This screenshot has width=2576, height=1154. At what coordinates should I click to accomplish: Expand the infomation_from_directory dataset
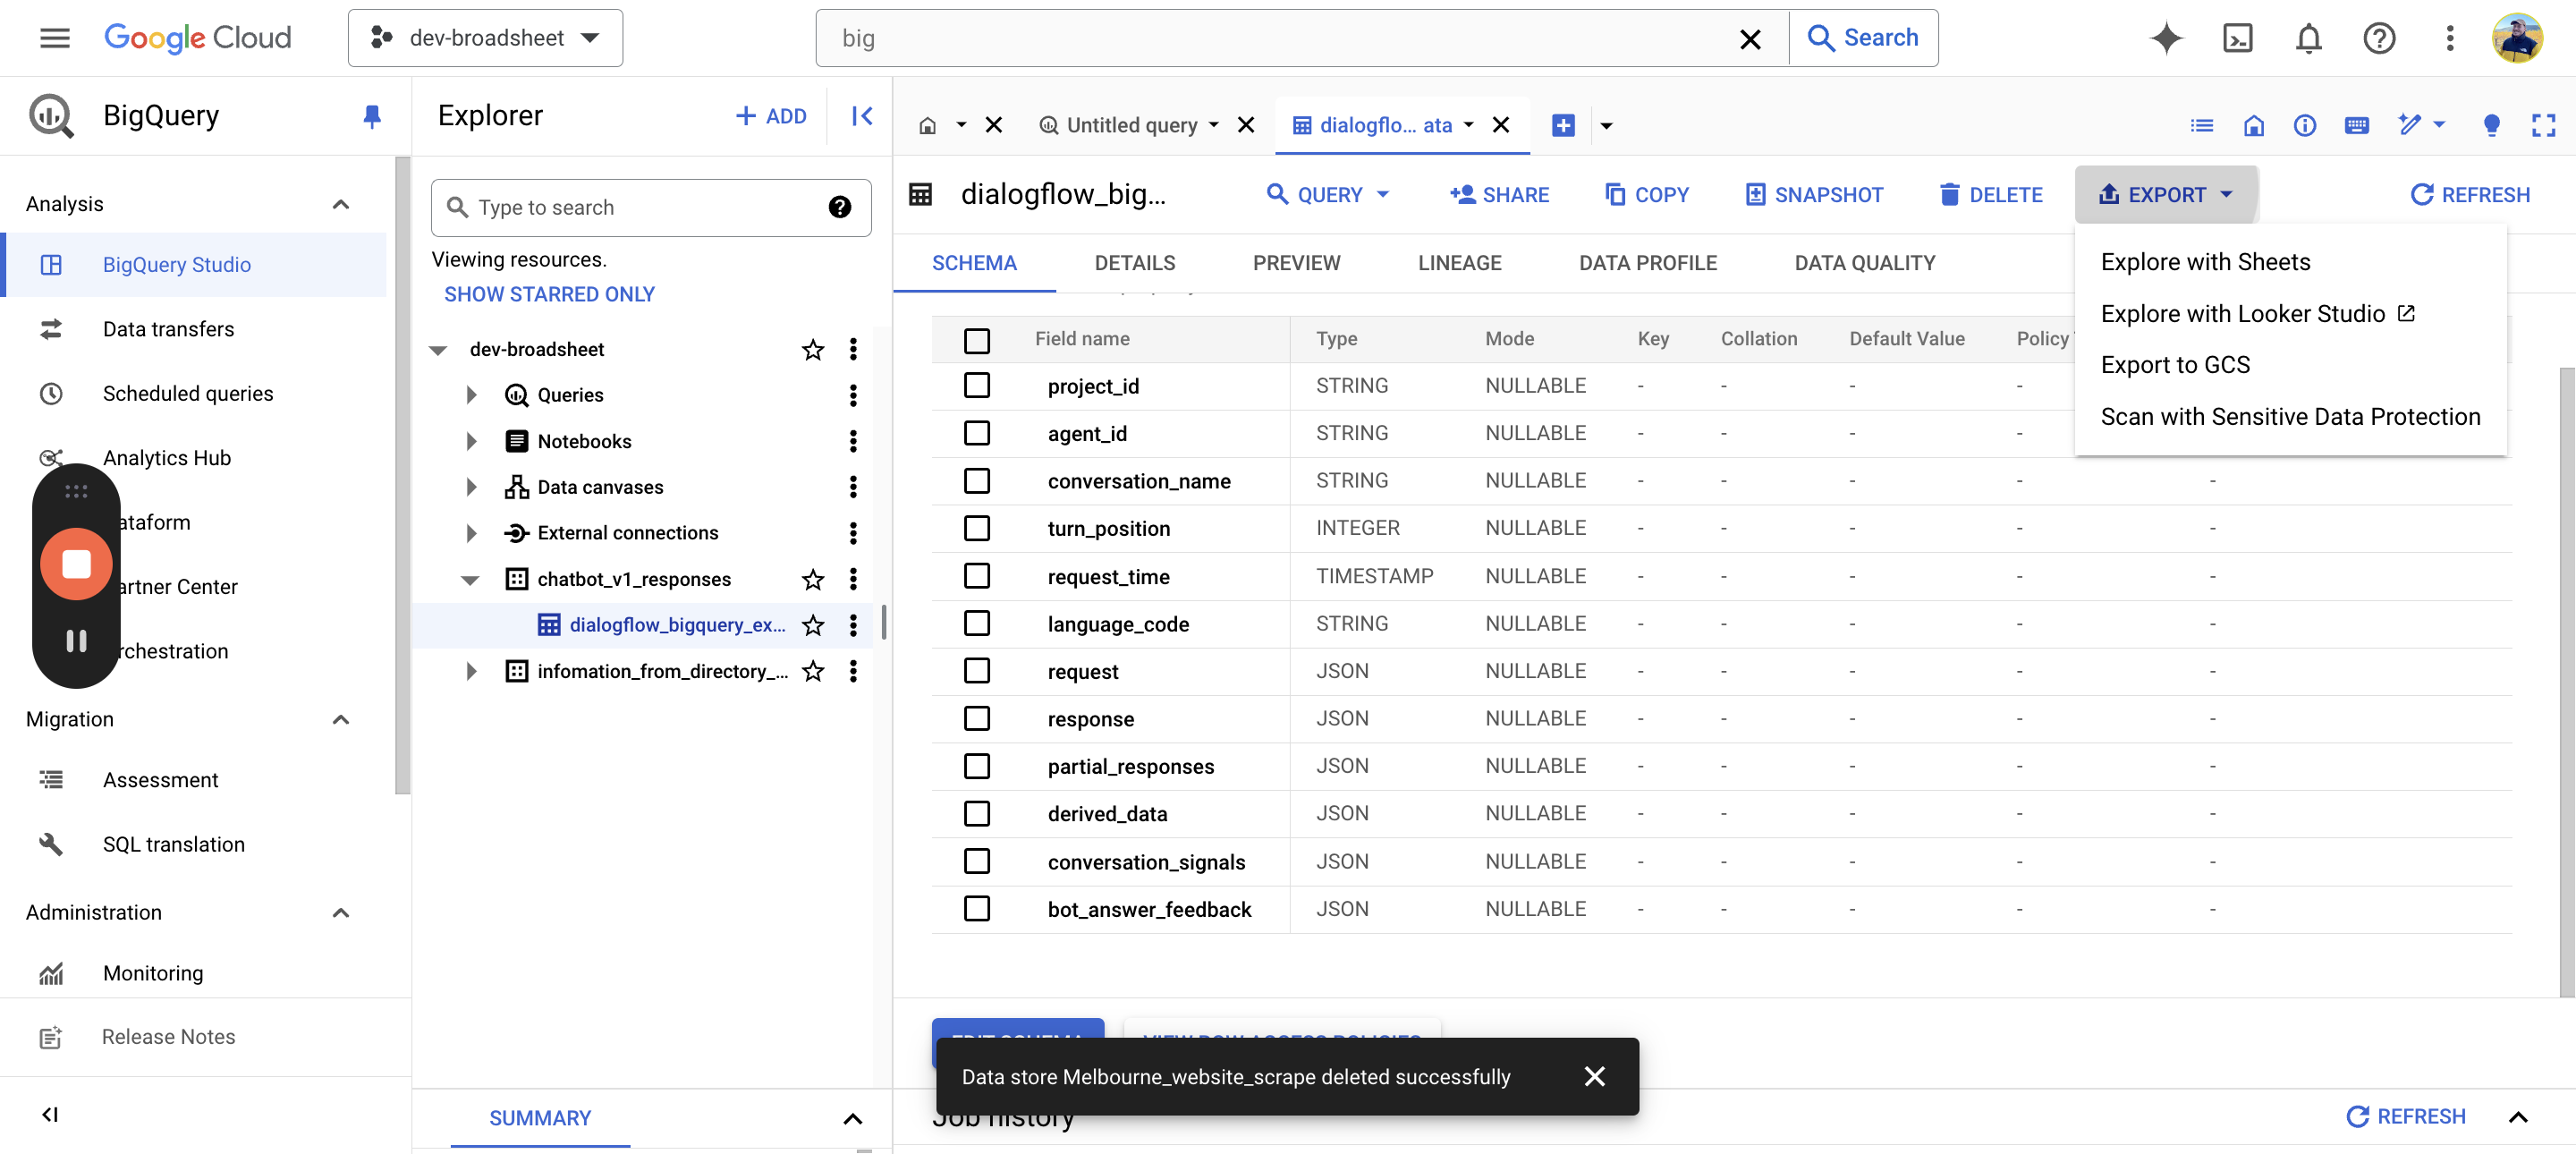[471, 671]
